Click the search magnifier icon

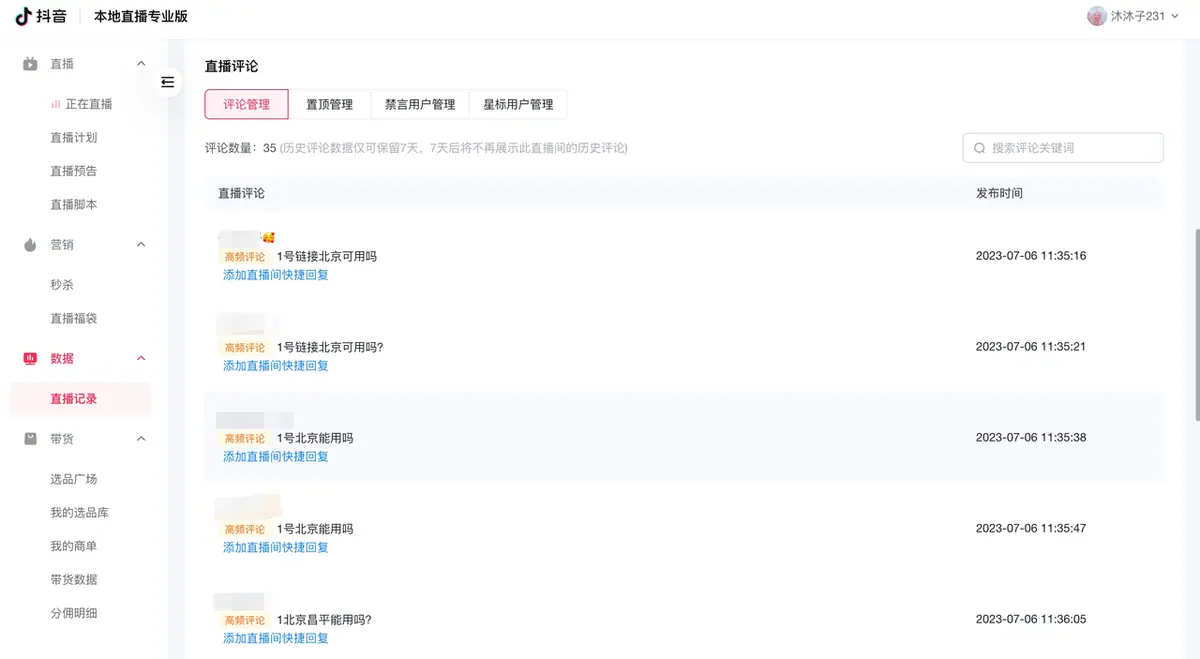[x=979, y=148]
